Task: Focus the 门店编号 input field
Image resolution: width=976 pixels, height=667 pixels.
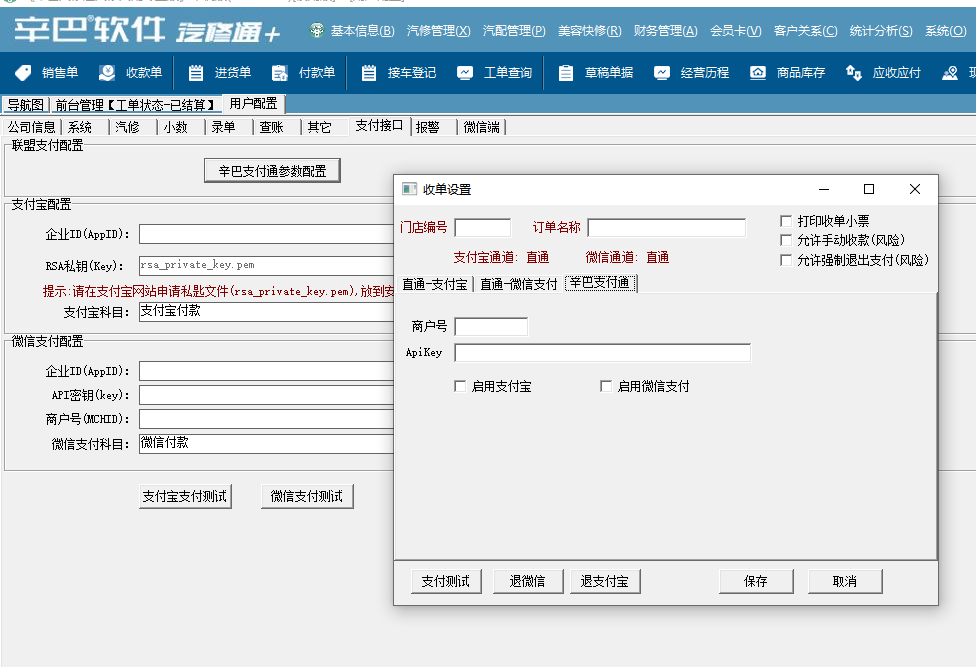Action: pyautogui.click(x=483, y=228)
